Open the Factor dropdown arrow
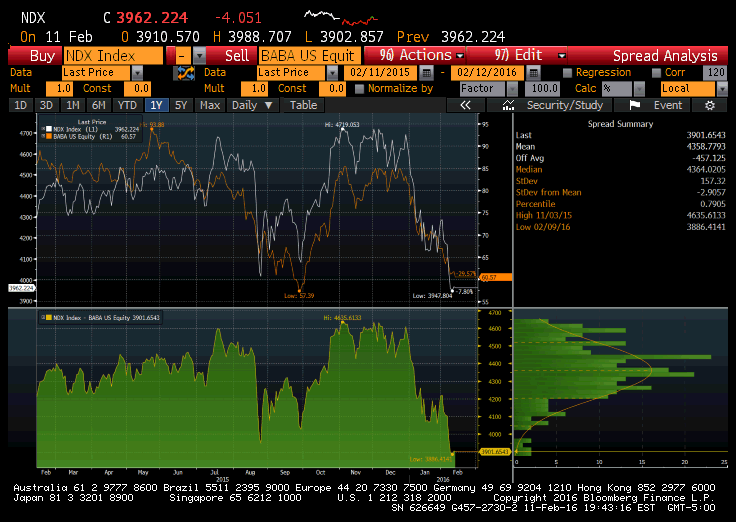 (x=513, y=89)
